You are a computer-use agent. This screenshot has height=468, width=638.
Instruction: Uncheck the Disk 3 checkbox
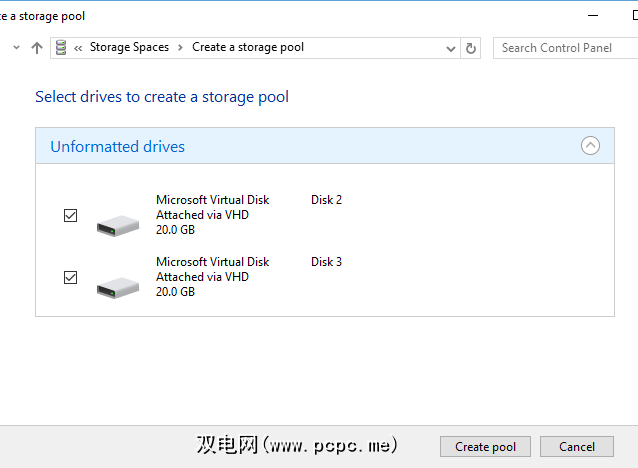pos(71,277)
